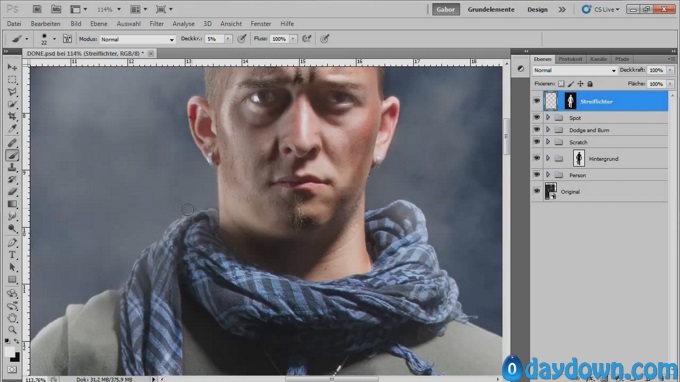Viewport: 680px width, 382px height.
Task: Click the Streiflichter layer mask thumbnail
Action: click(570, 101)
